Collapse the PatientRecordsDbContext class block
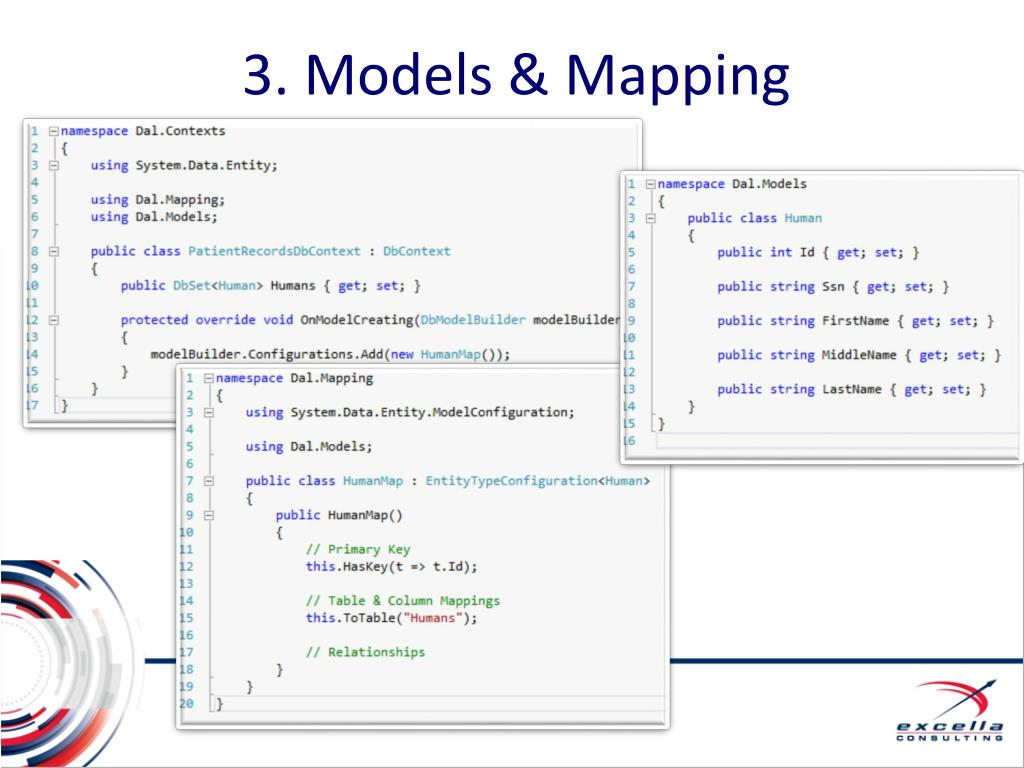The image size is (1024, 768). 54,251
